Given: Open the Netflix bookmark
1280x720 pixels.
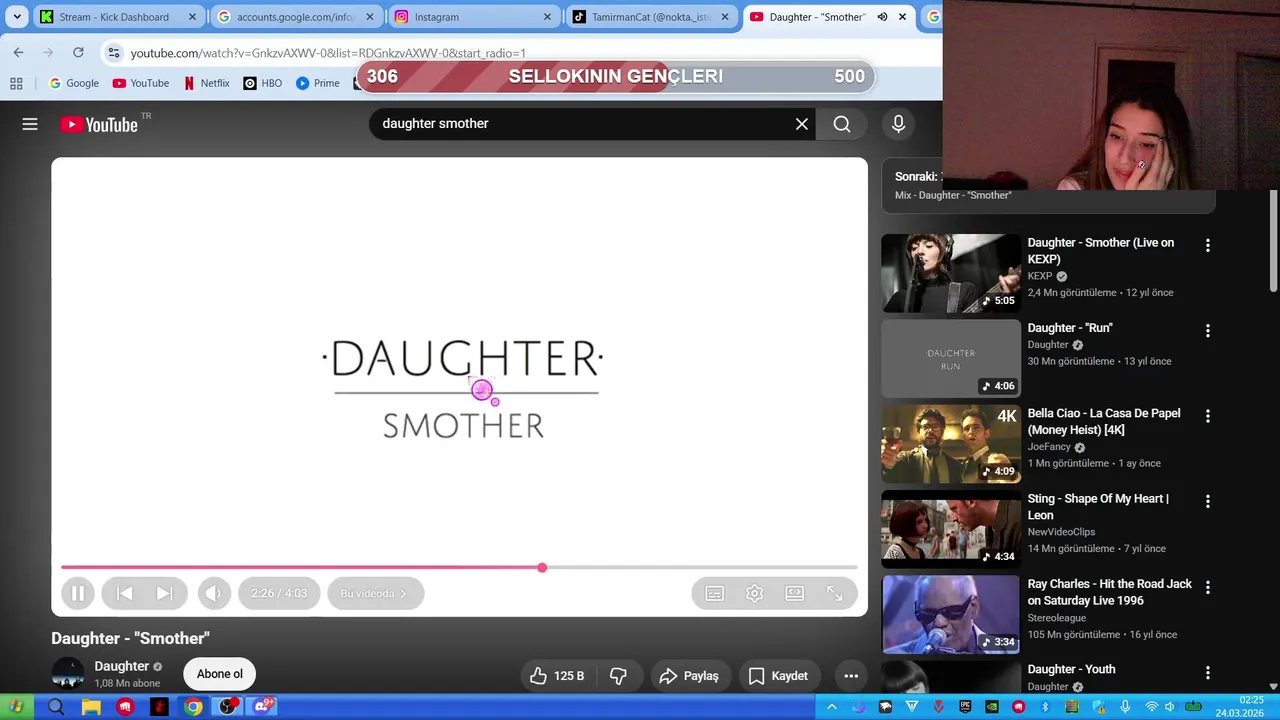Looking at the screenshot, I should click(x=207, y=83).
